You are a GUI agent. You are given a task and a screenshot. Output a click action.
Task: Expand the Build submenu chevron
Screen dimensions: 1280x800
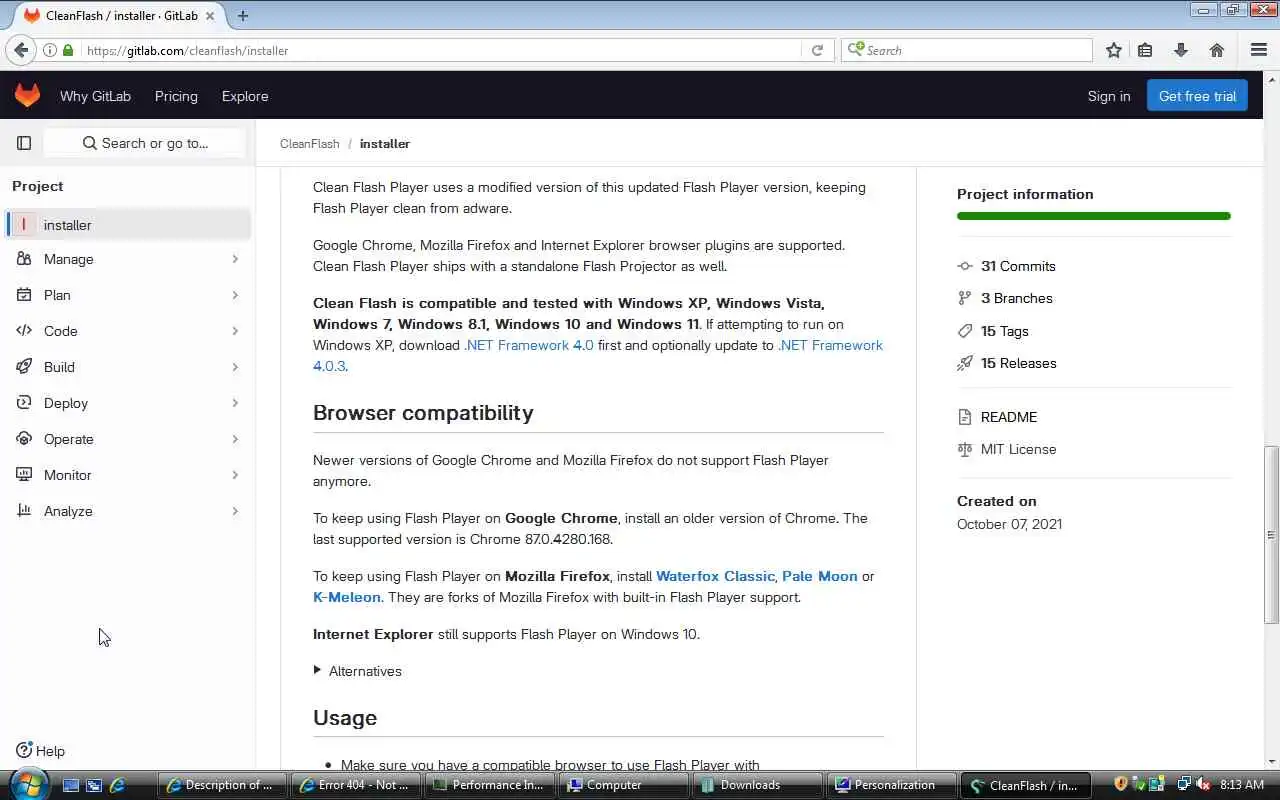(235, 367)
